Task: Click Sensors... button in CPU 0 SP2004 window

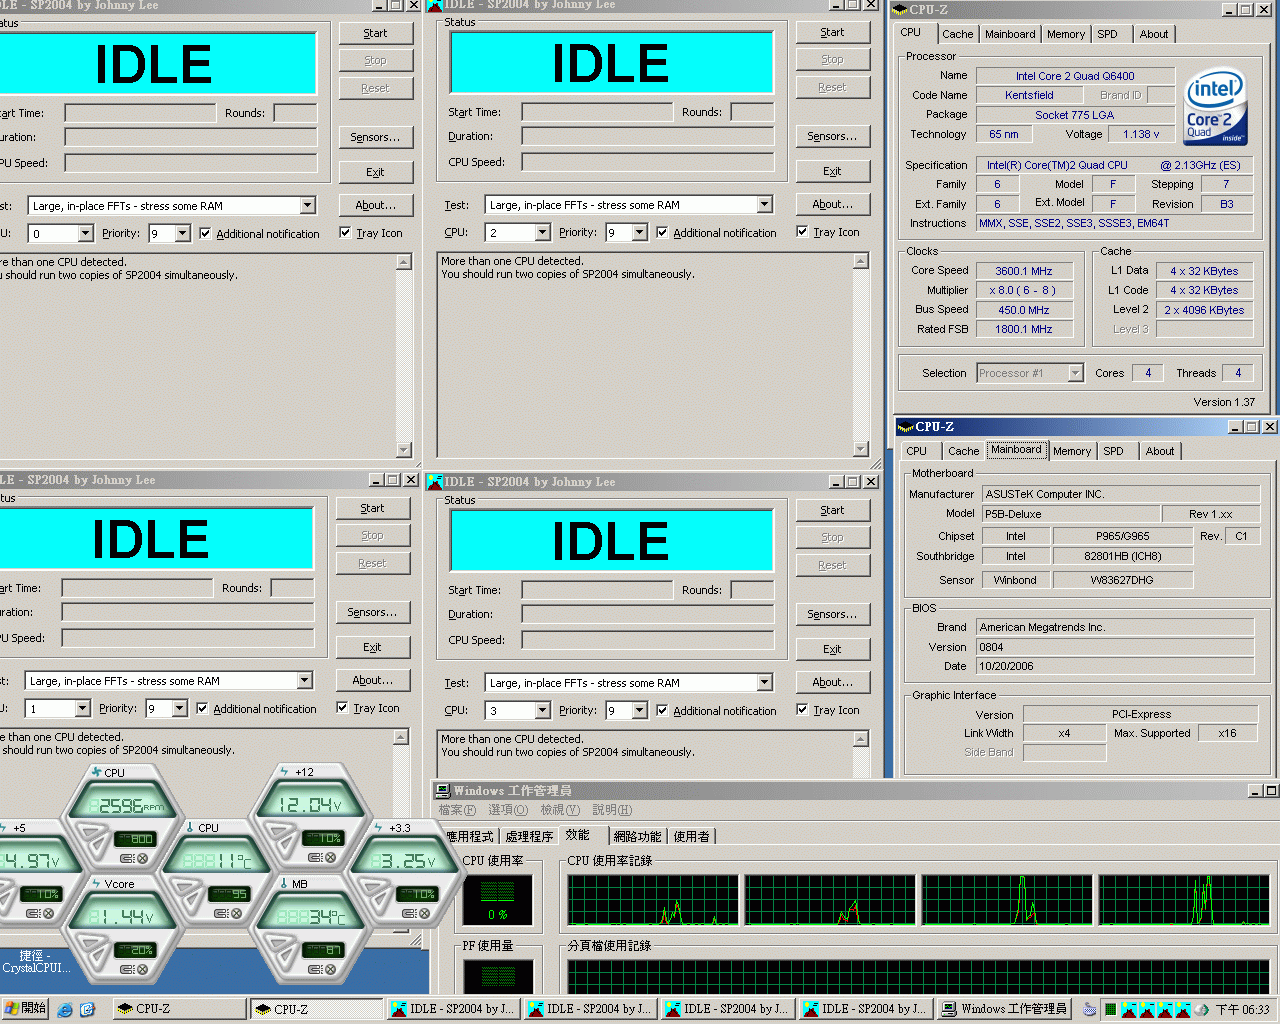Action: click(375, 137)
